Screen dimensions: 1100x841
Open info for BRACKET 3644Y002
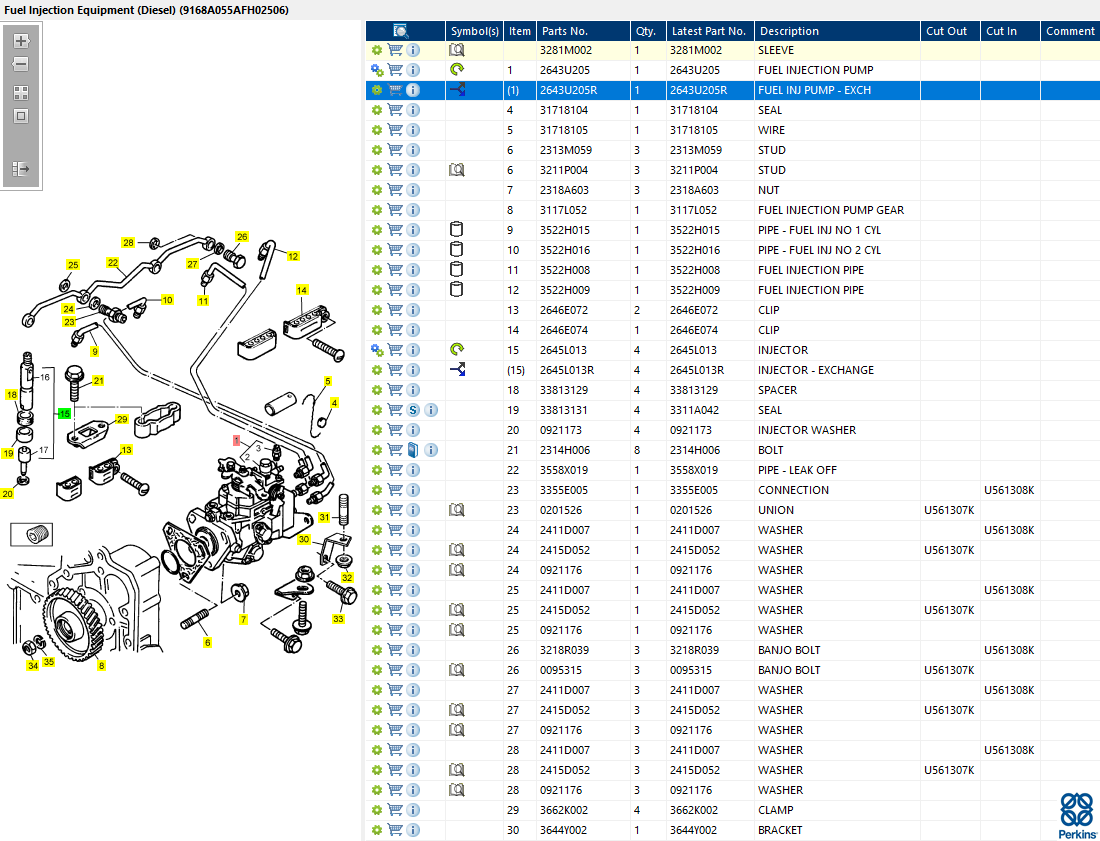coord(413,830)
